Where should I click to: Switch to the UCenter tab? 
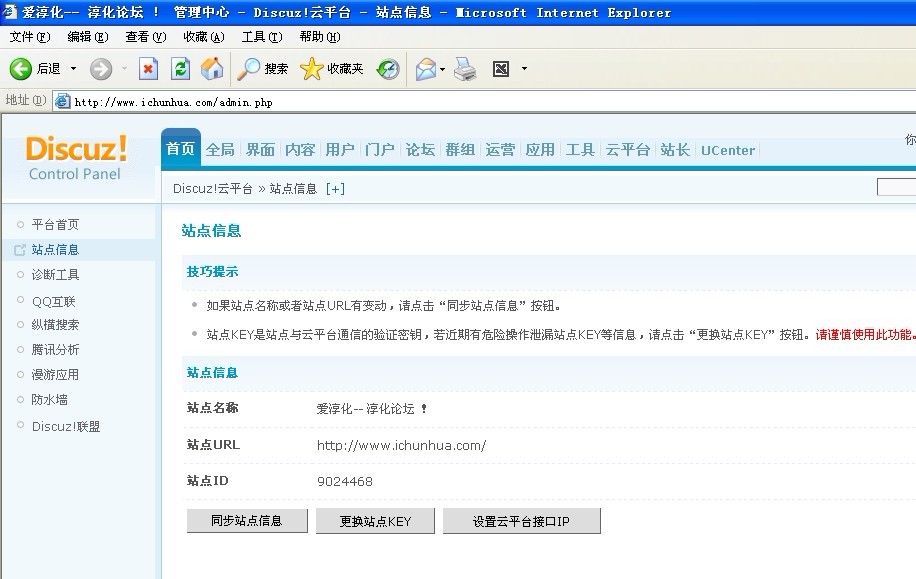728,150
